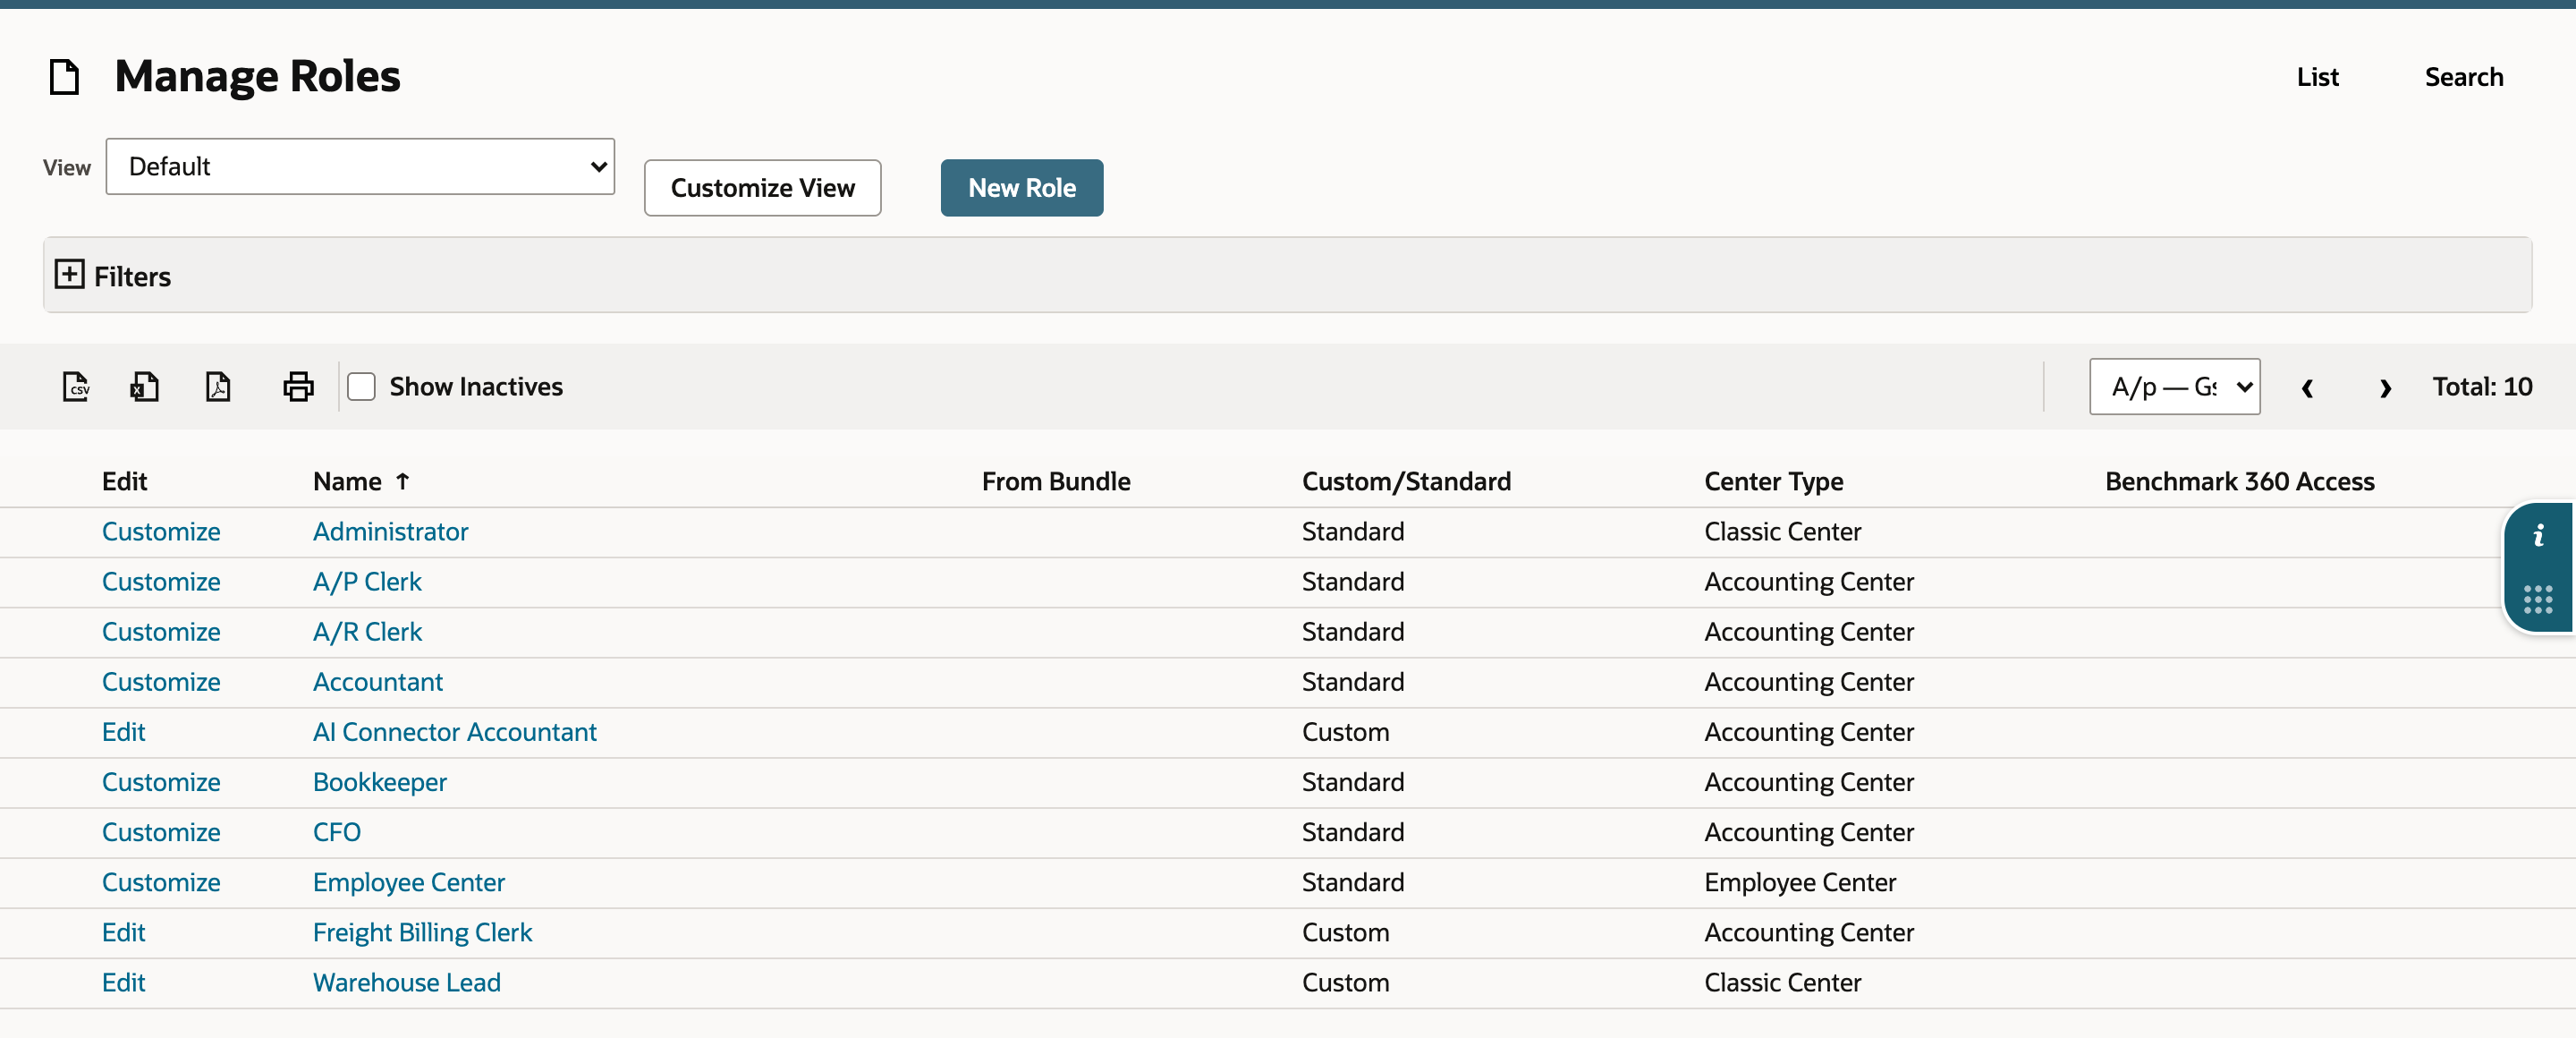Click Edit for AI Connector Accountant
This screenshot has width=2576, height=1038.
[x=124, y=732]
